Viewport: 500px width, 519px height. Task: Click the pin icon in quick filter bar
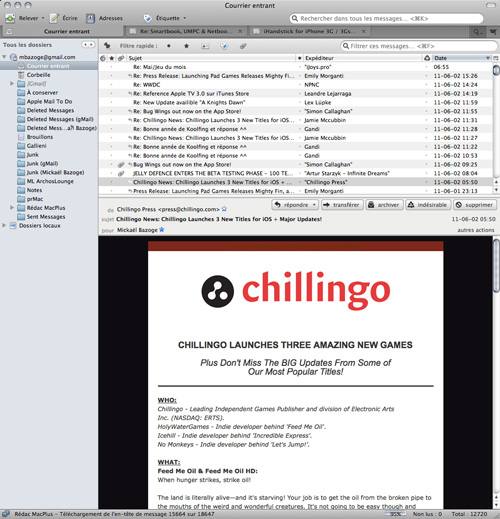click(107, 46)
